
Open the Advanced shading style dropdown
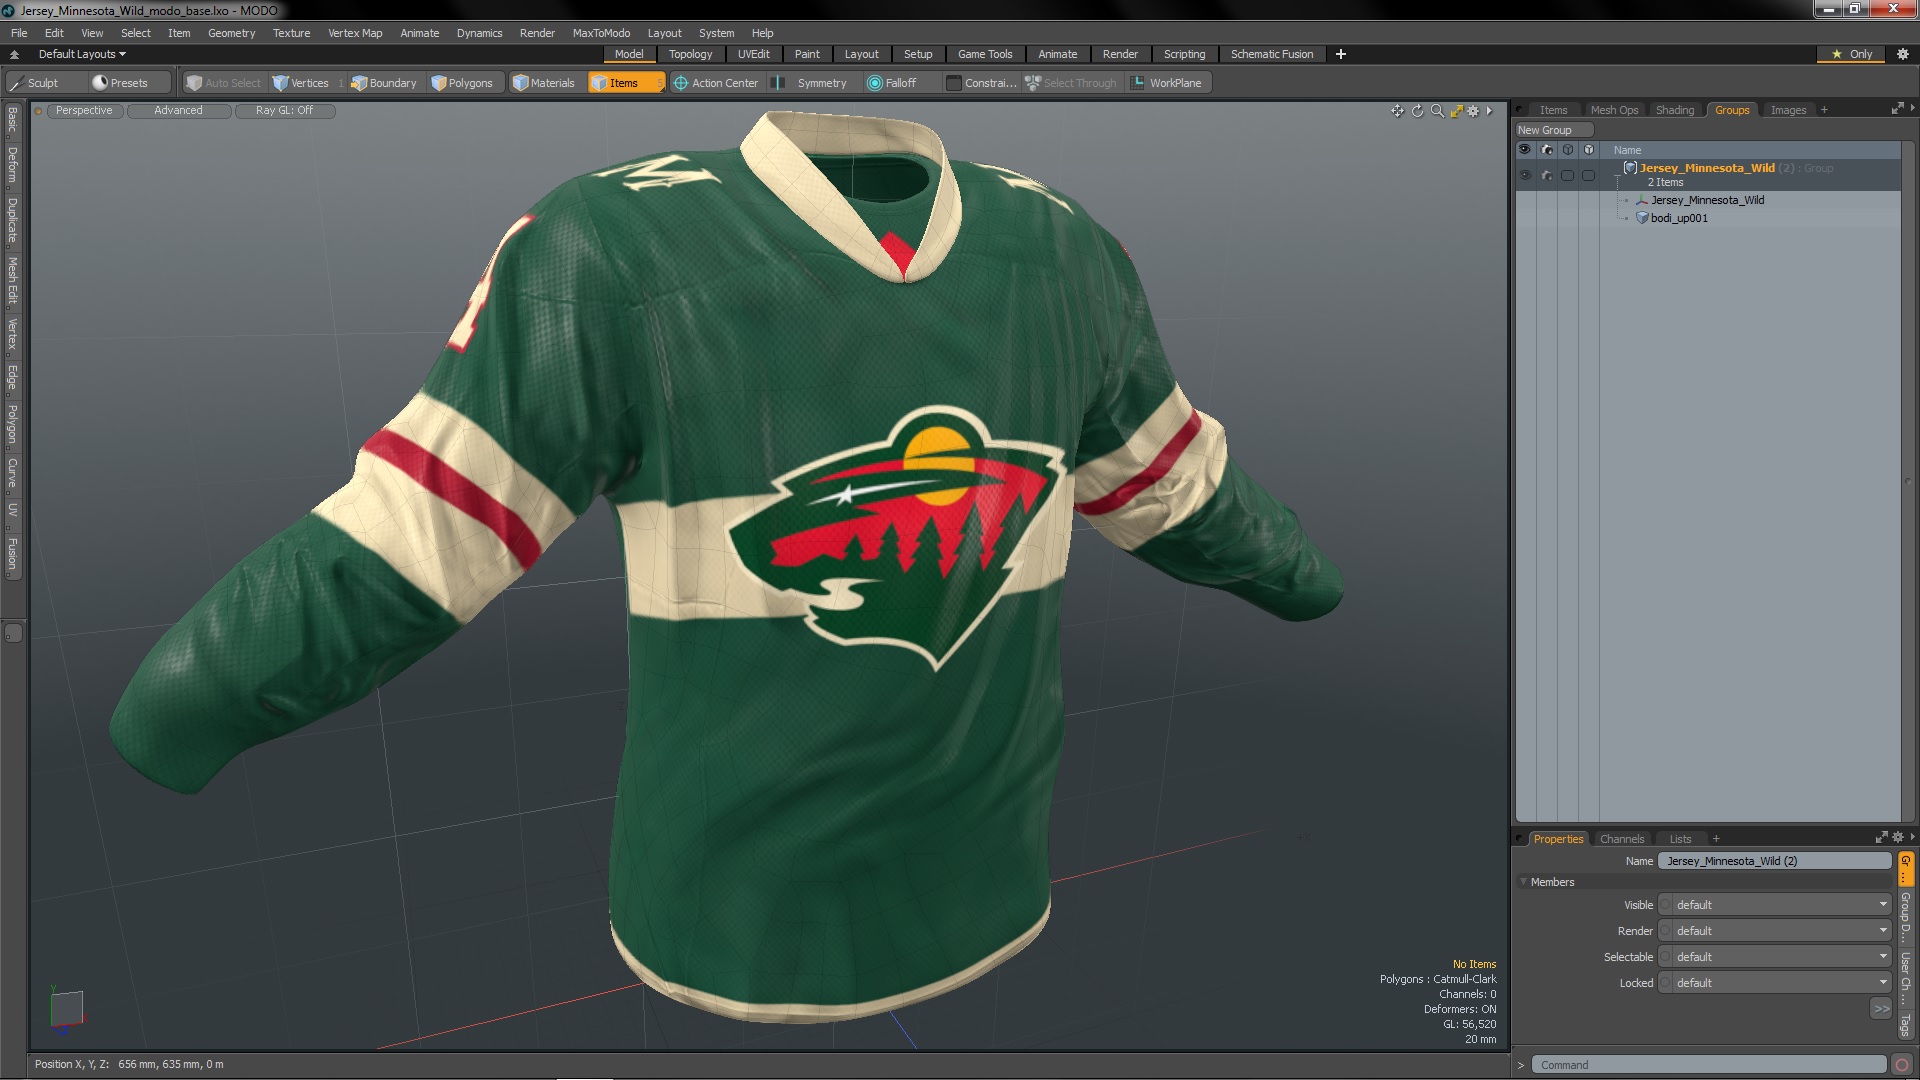click(x=178, y=111)
